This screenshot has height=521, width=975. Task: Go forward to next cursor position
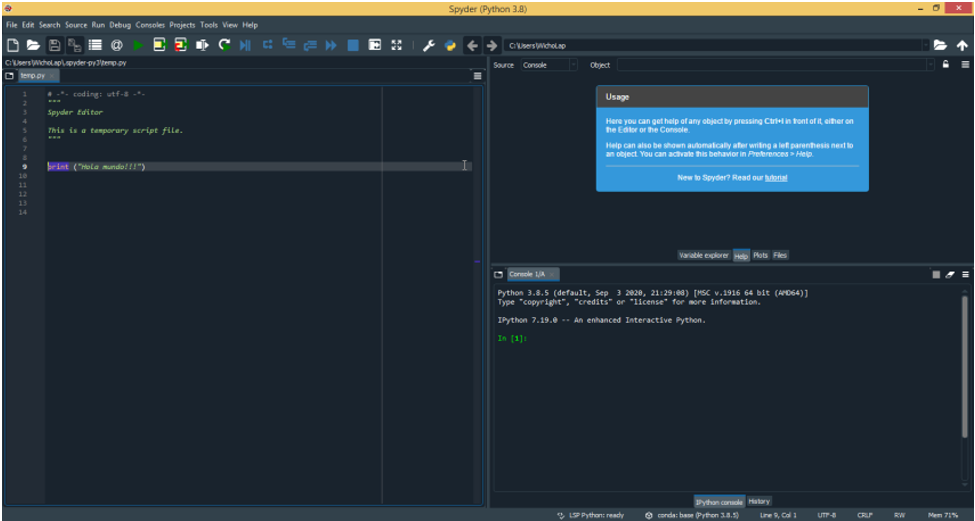pyautogui.click(x=492, y=45)
